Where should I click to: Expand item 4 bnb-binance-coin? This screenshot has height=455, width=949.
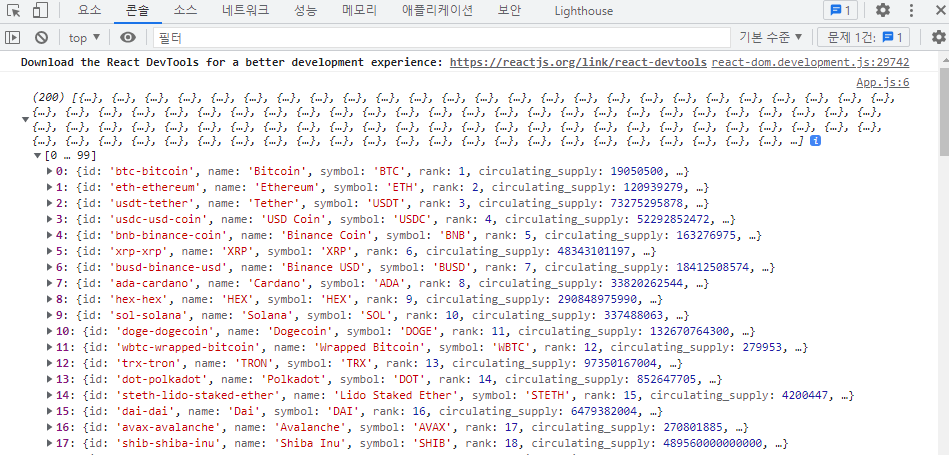pyautogui.click(x=50, y=235)
